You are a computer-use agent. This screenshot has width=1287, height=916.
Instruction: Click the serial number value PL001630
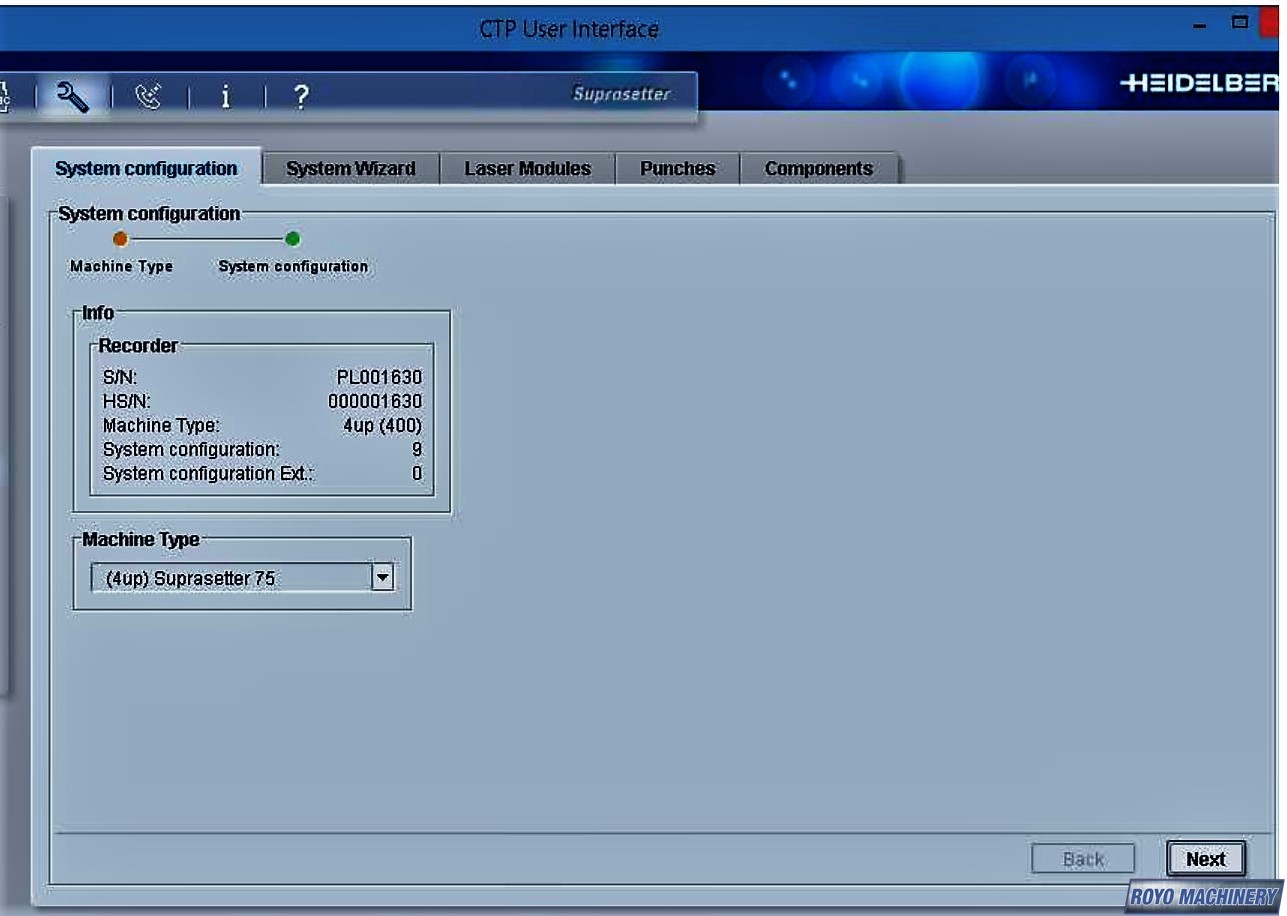click(x=379, y=377)
